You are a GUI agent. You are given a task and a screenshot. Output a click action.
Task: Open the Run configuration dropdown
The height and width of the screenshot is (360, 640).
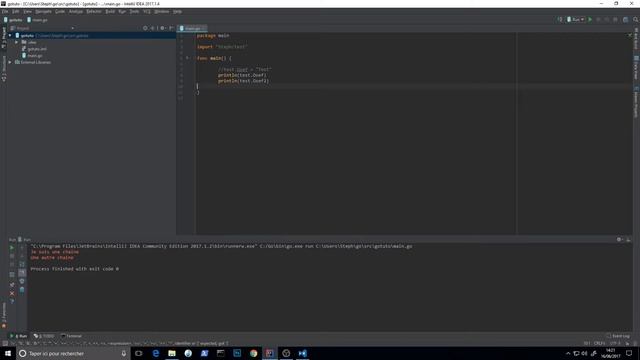tap(576, 19)
